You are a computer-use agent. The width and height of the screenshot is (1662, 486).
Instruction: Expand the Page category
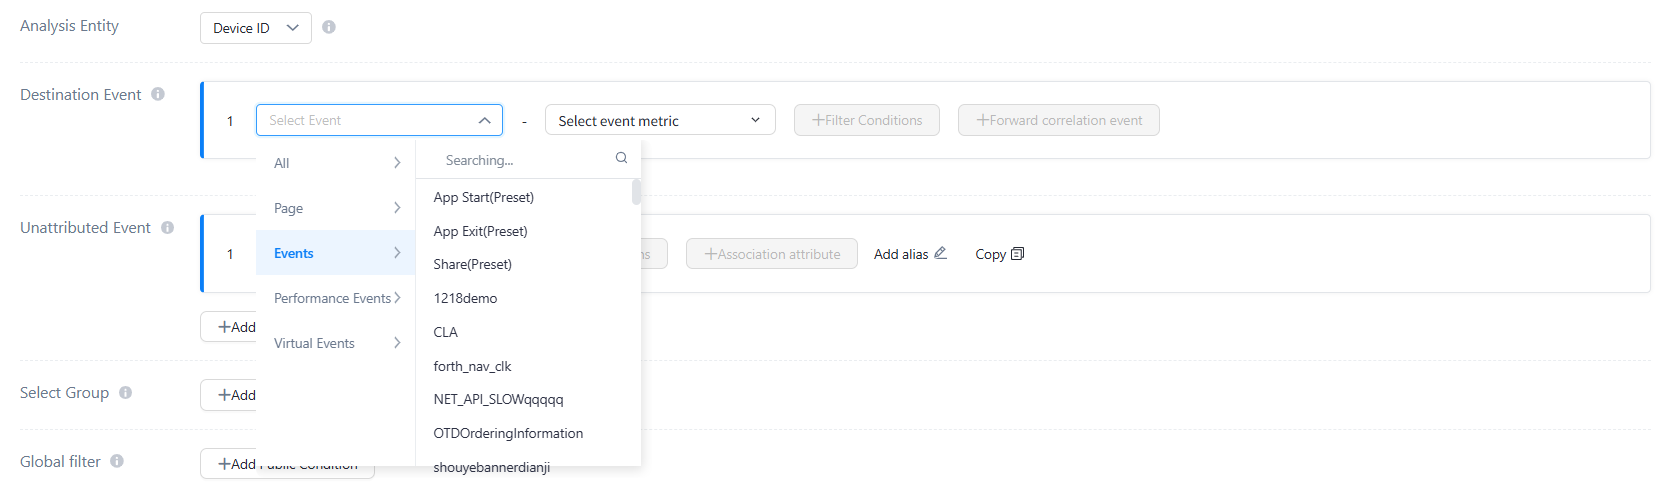click(336, 208)
